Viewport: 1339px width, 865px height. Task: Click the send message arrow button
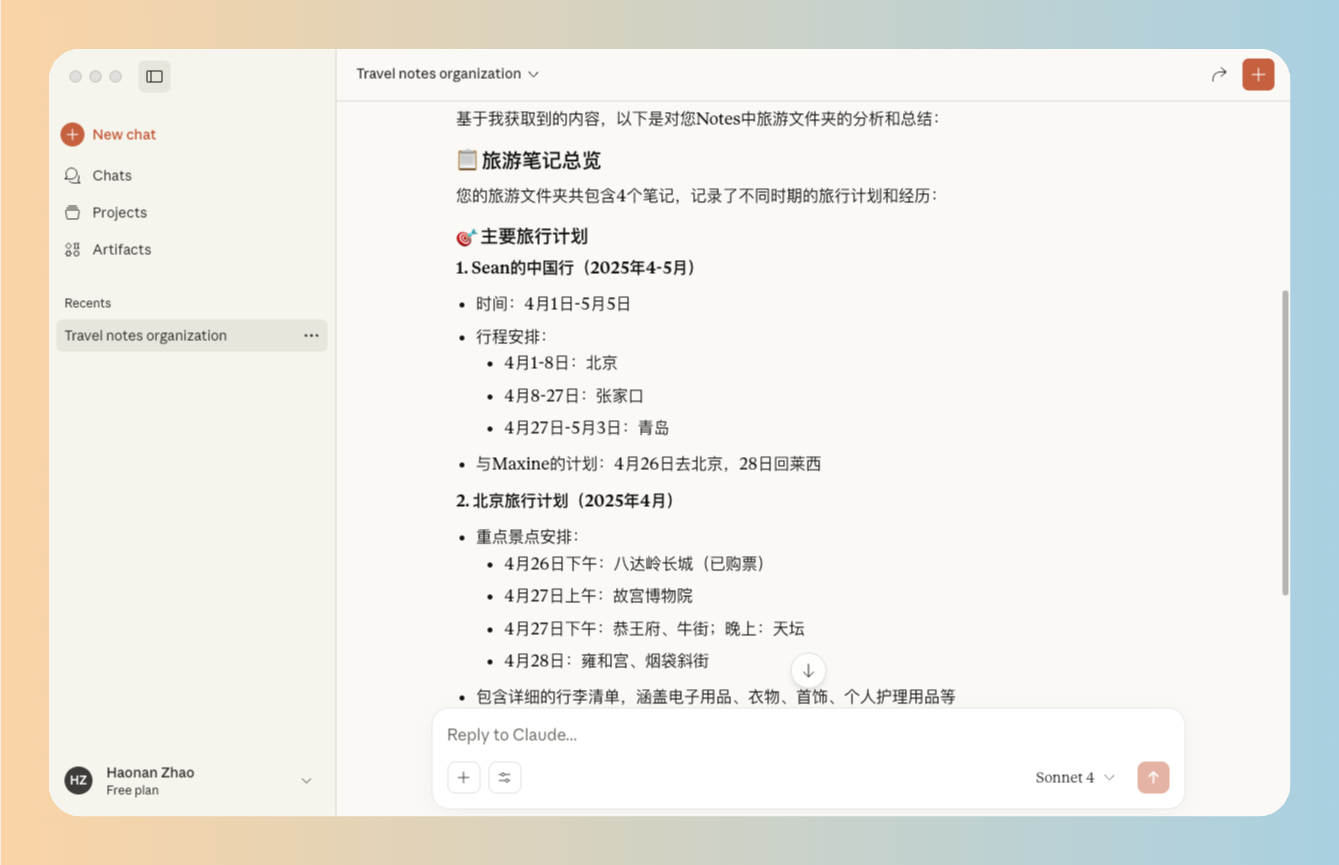coord(1153,777)
